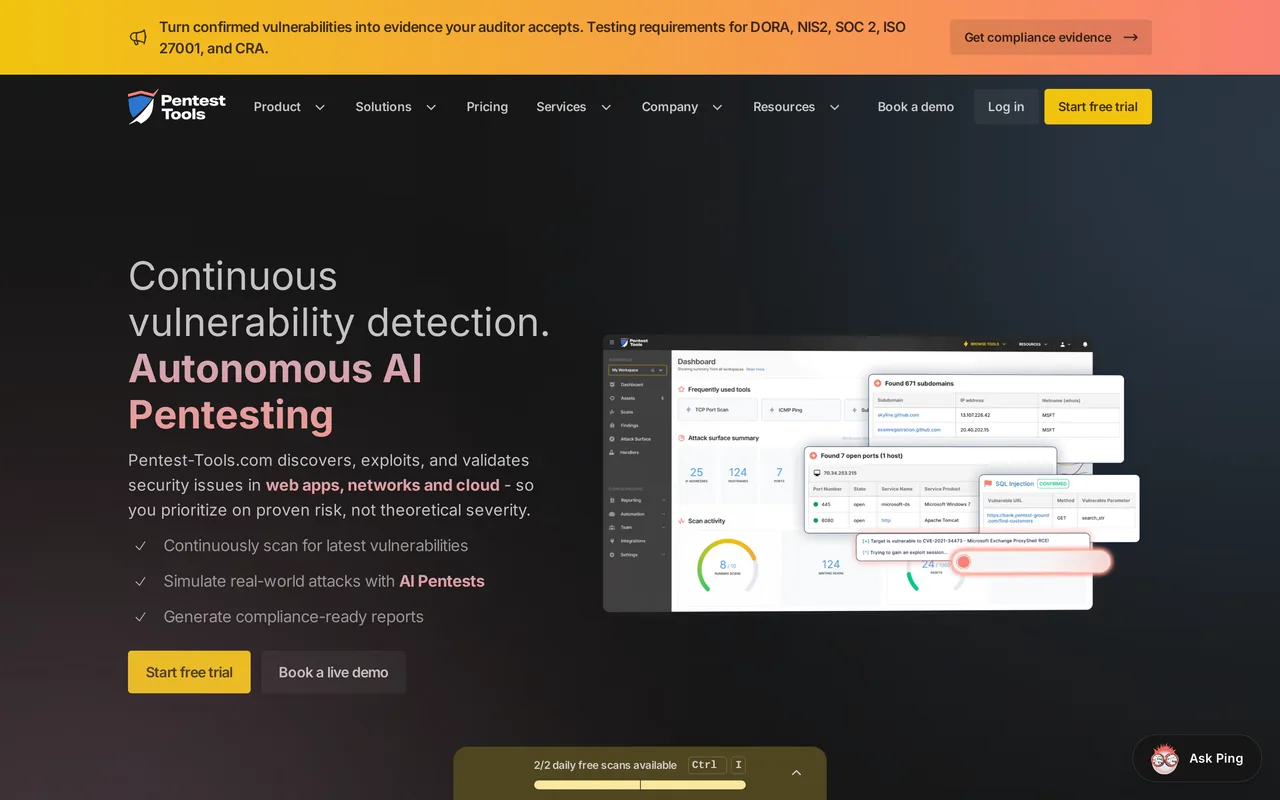Screen dimensions: 1280x800
Task: Open the Ask Ping chat button
Action: [1197, 758]
